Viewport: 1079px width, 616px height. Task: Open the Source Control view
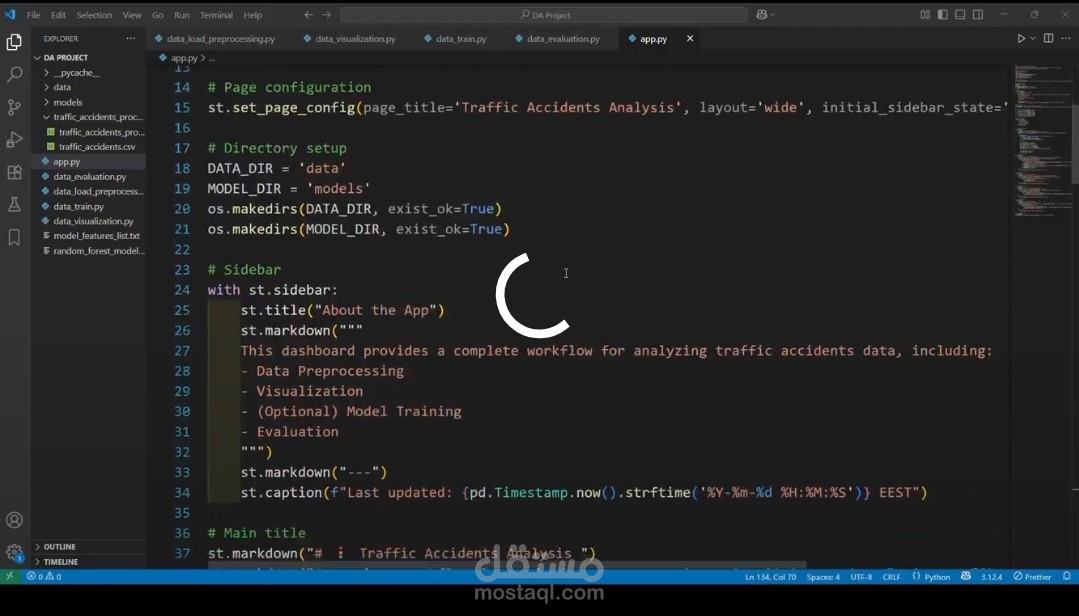pyautogui.click(x=14, y=107)
